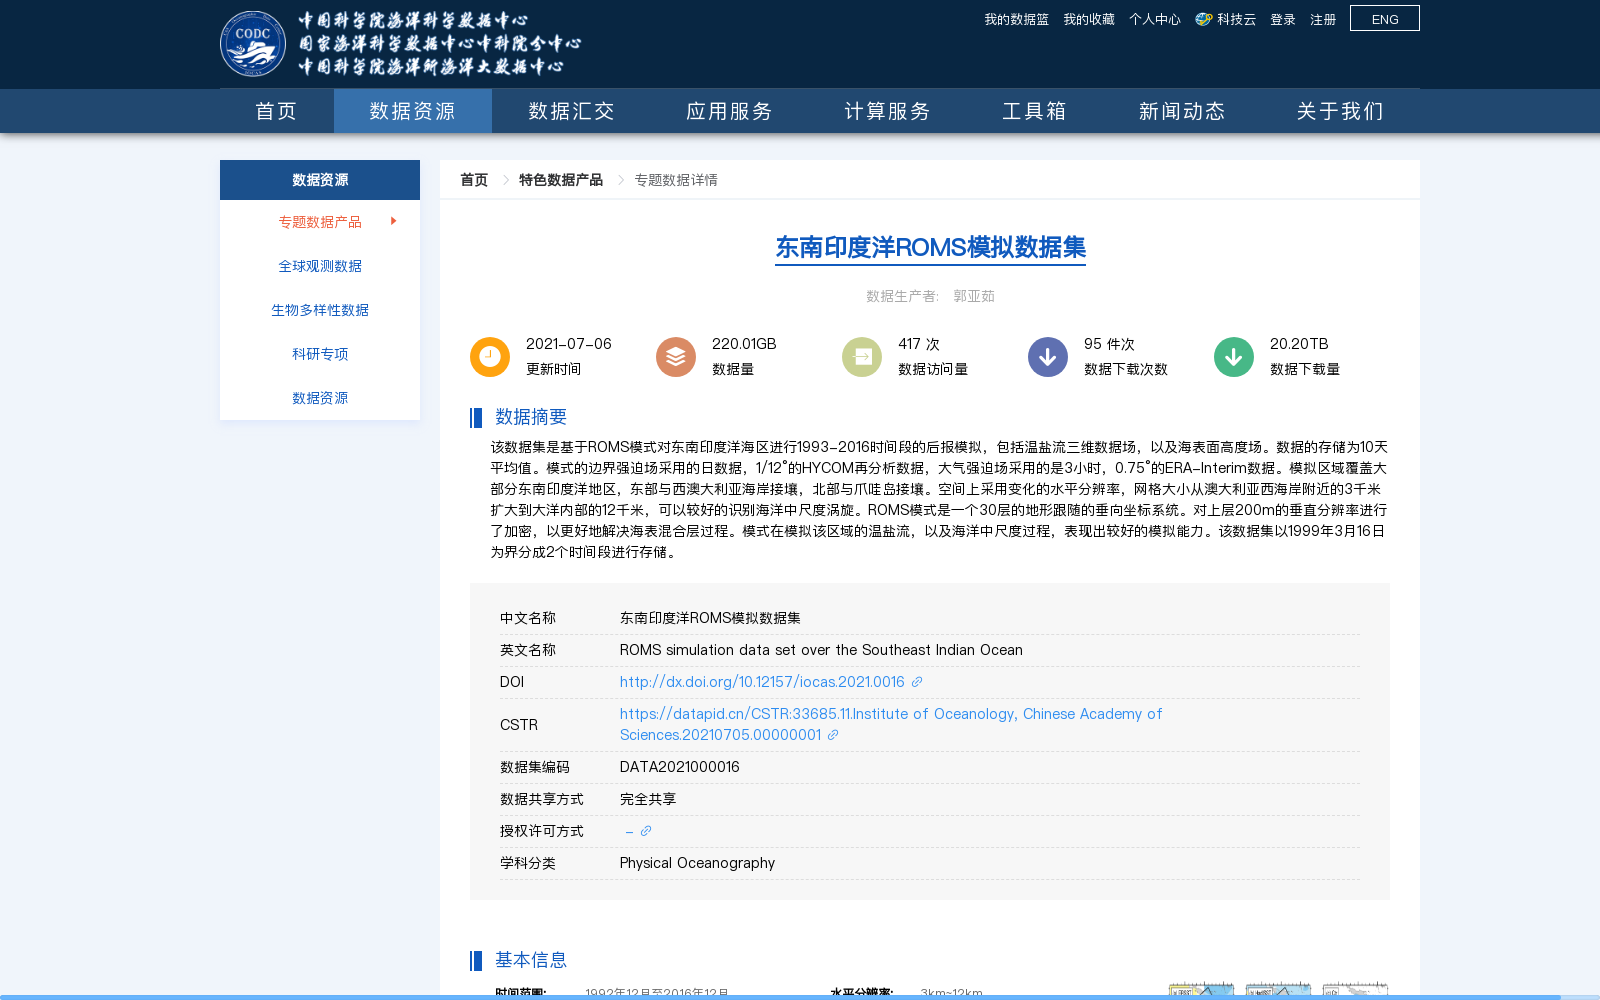Select 数据资源 sidebar bottom item
Image resolution: width=1600 pixels, height=1000 pixels.
320,398
